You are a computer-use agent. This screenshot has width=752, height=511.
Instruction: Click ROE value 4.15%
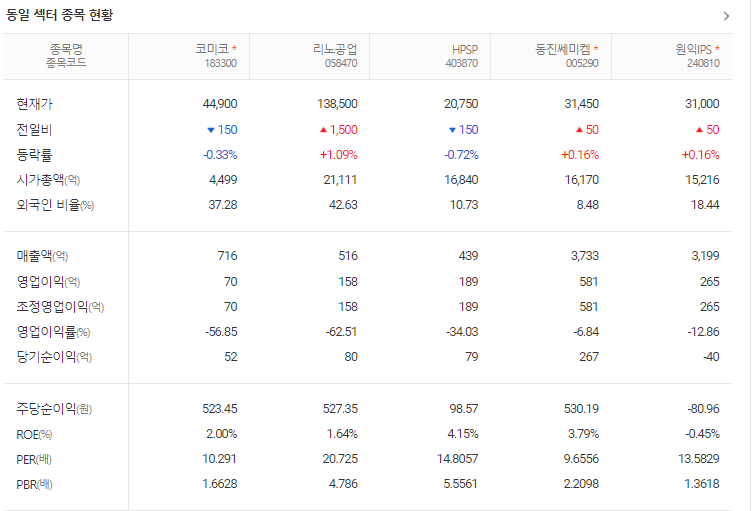point(463,434)
